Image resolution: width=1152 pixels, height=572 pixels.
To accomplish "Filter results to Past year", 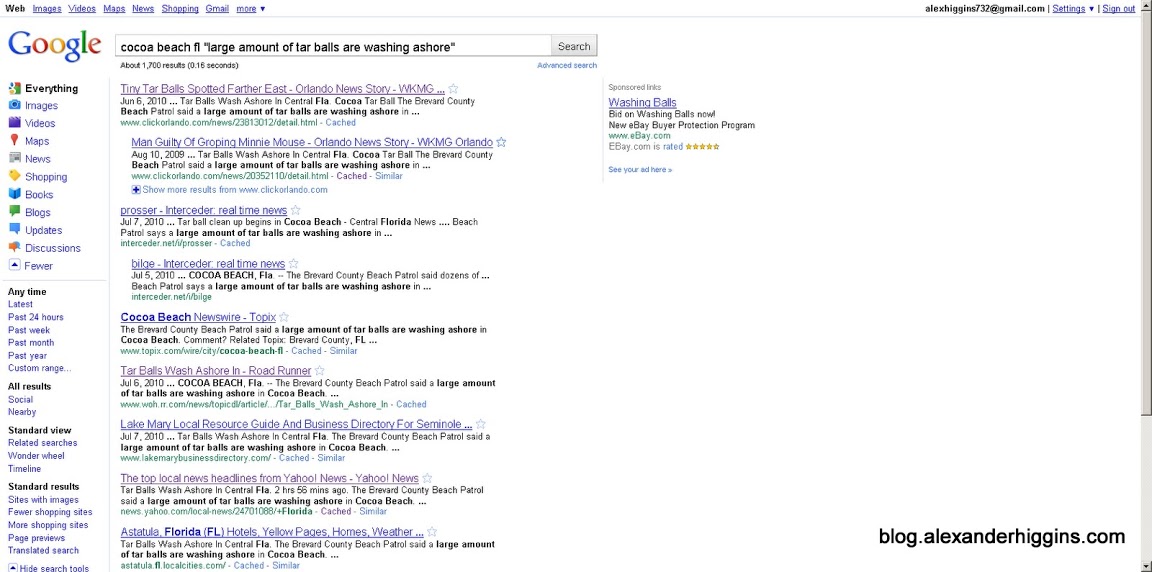I will coord(27,356).
